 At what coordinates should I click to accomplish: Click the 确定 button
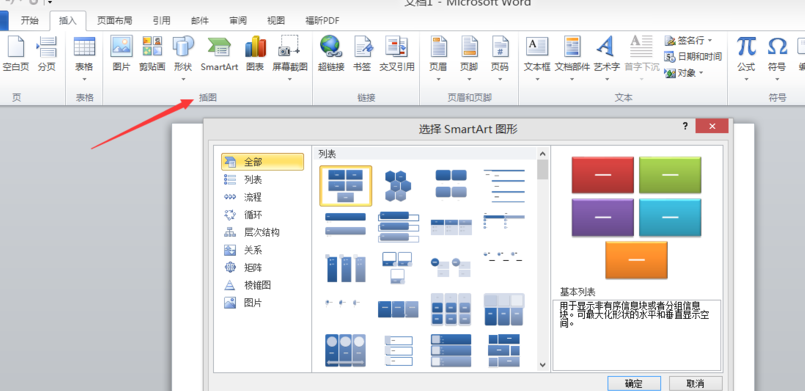[x=634, y=383]
